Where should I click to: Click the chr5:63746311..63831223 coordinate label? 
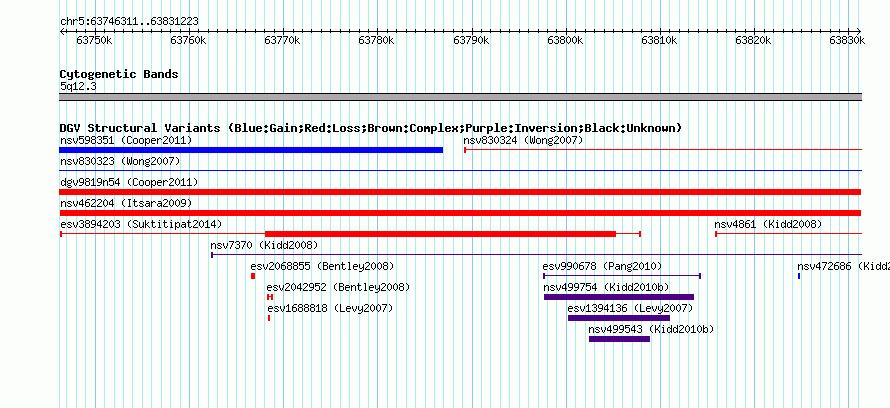[x=129, y=21]
